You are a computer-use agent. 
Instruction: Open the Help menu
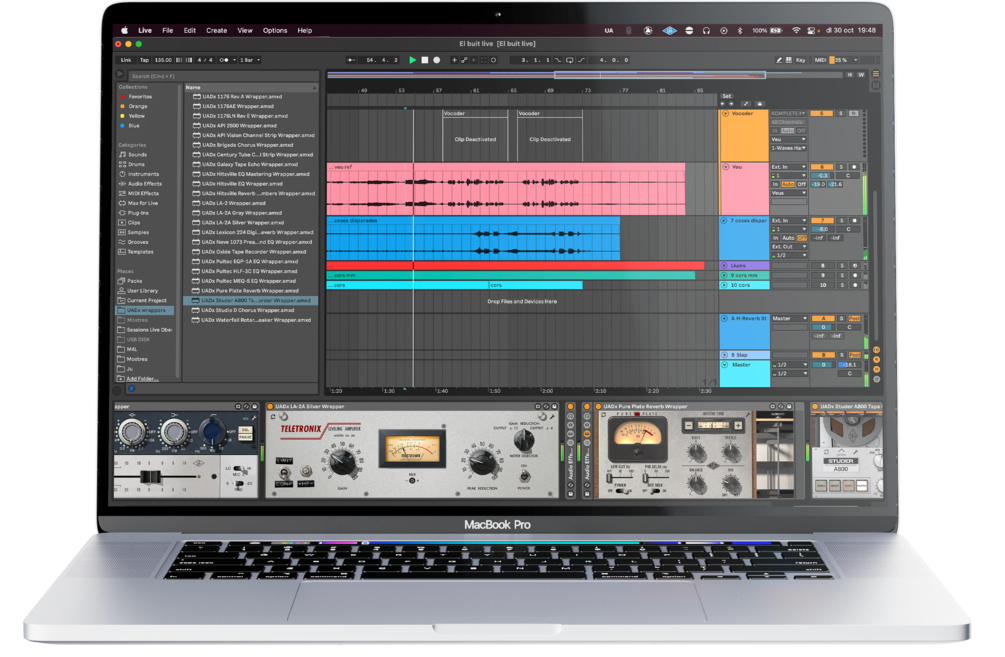tap(304, 30)
